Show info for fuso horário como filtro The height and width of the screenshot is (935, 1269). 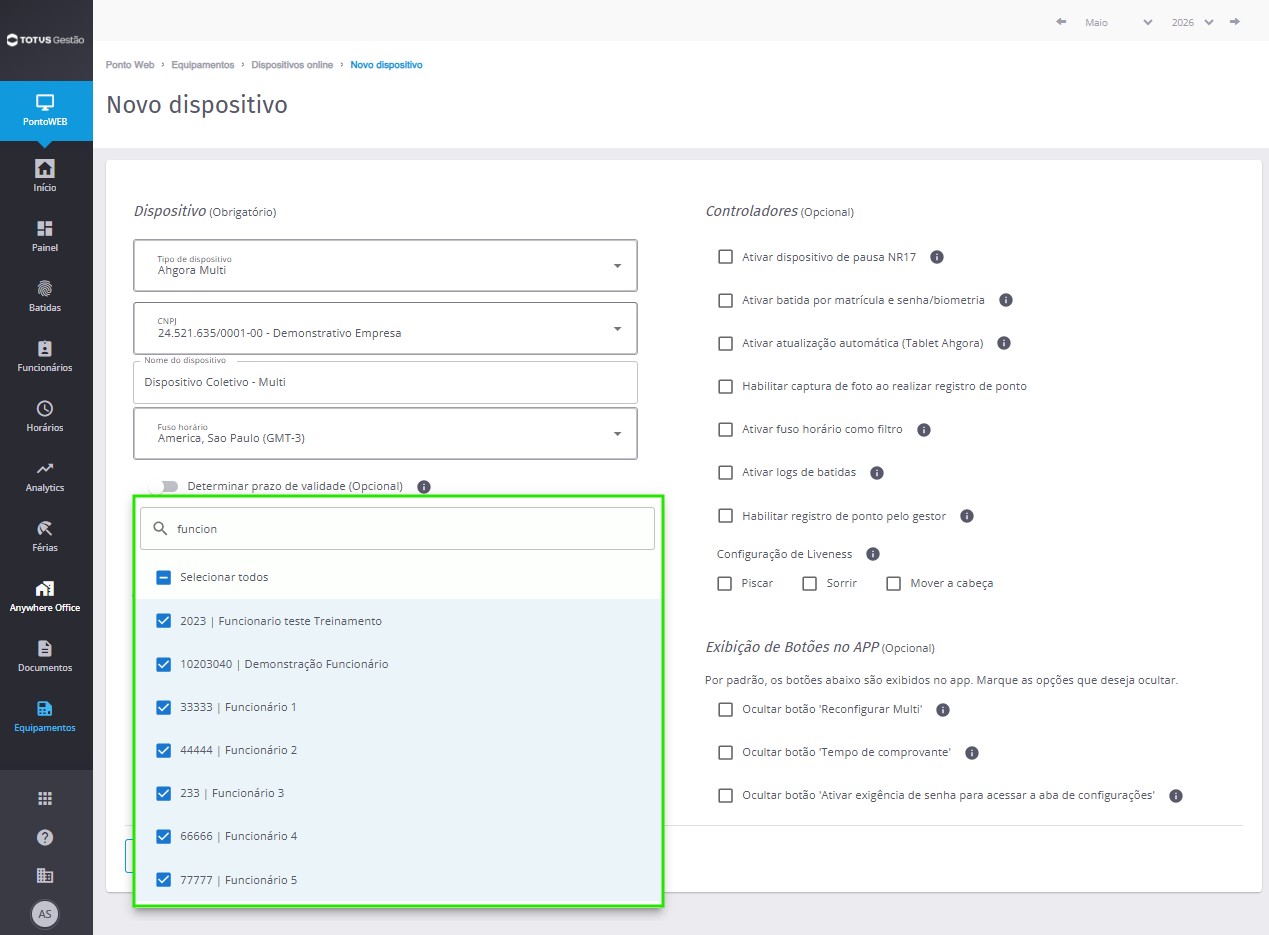[924, 430]
